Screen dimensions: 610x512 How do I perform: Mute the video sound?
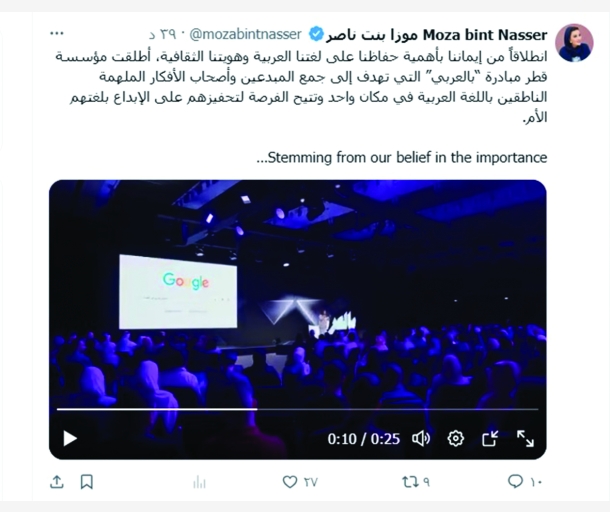[421, 439]
